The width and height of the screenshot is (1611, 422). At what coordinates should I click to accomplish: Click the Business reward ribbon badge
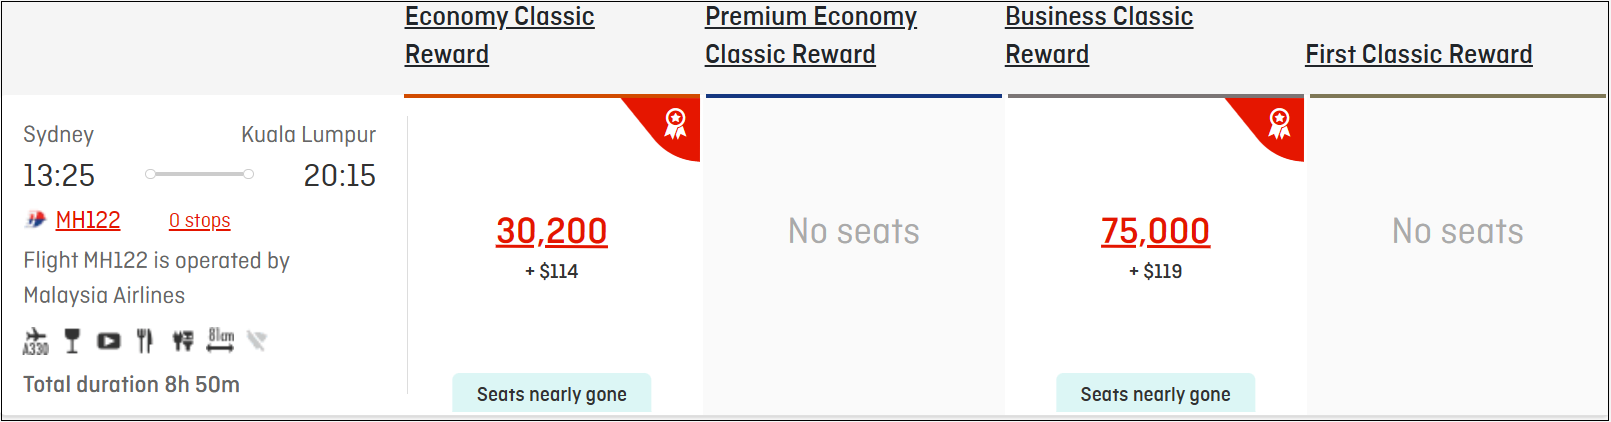coord(1279,123)
